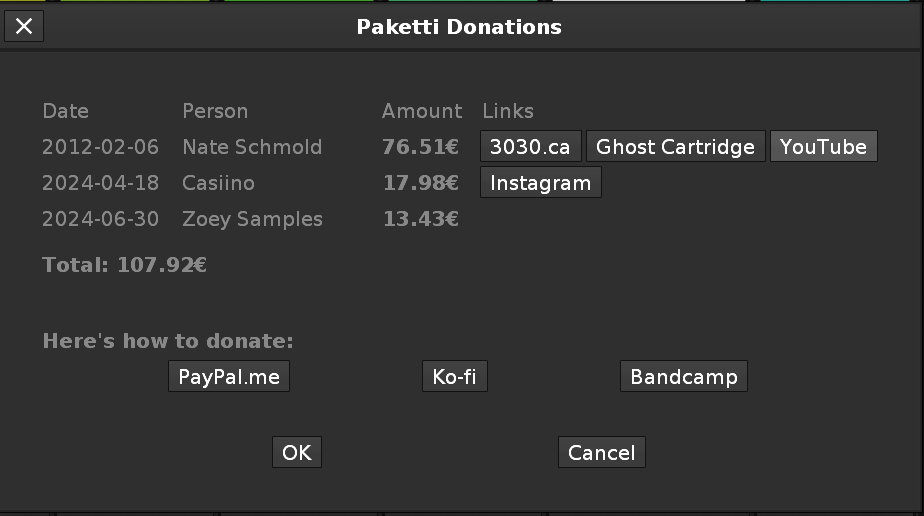Close the Paketti Donations dialog with X

click(24, 26)
